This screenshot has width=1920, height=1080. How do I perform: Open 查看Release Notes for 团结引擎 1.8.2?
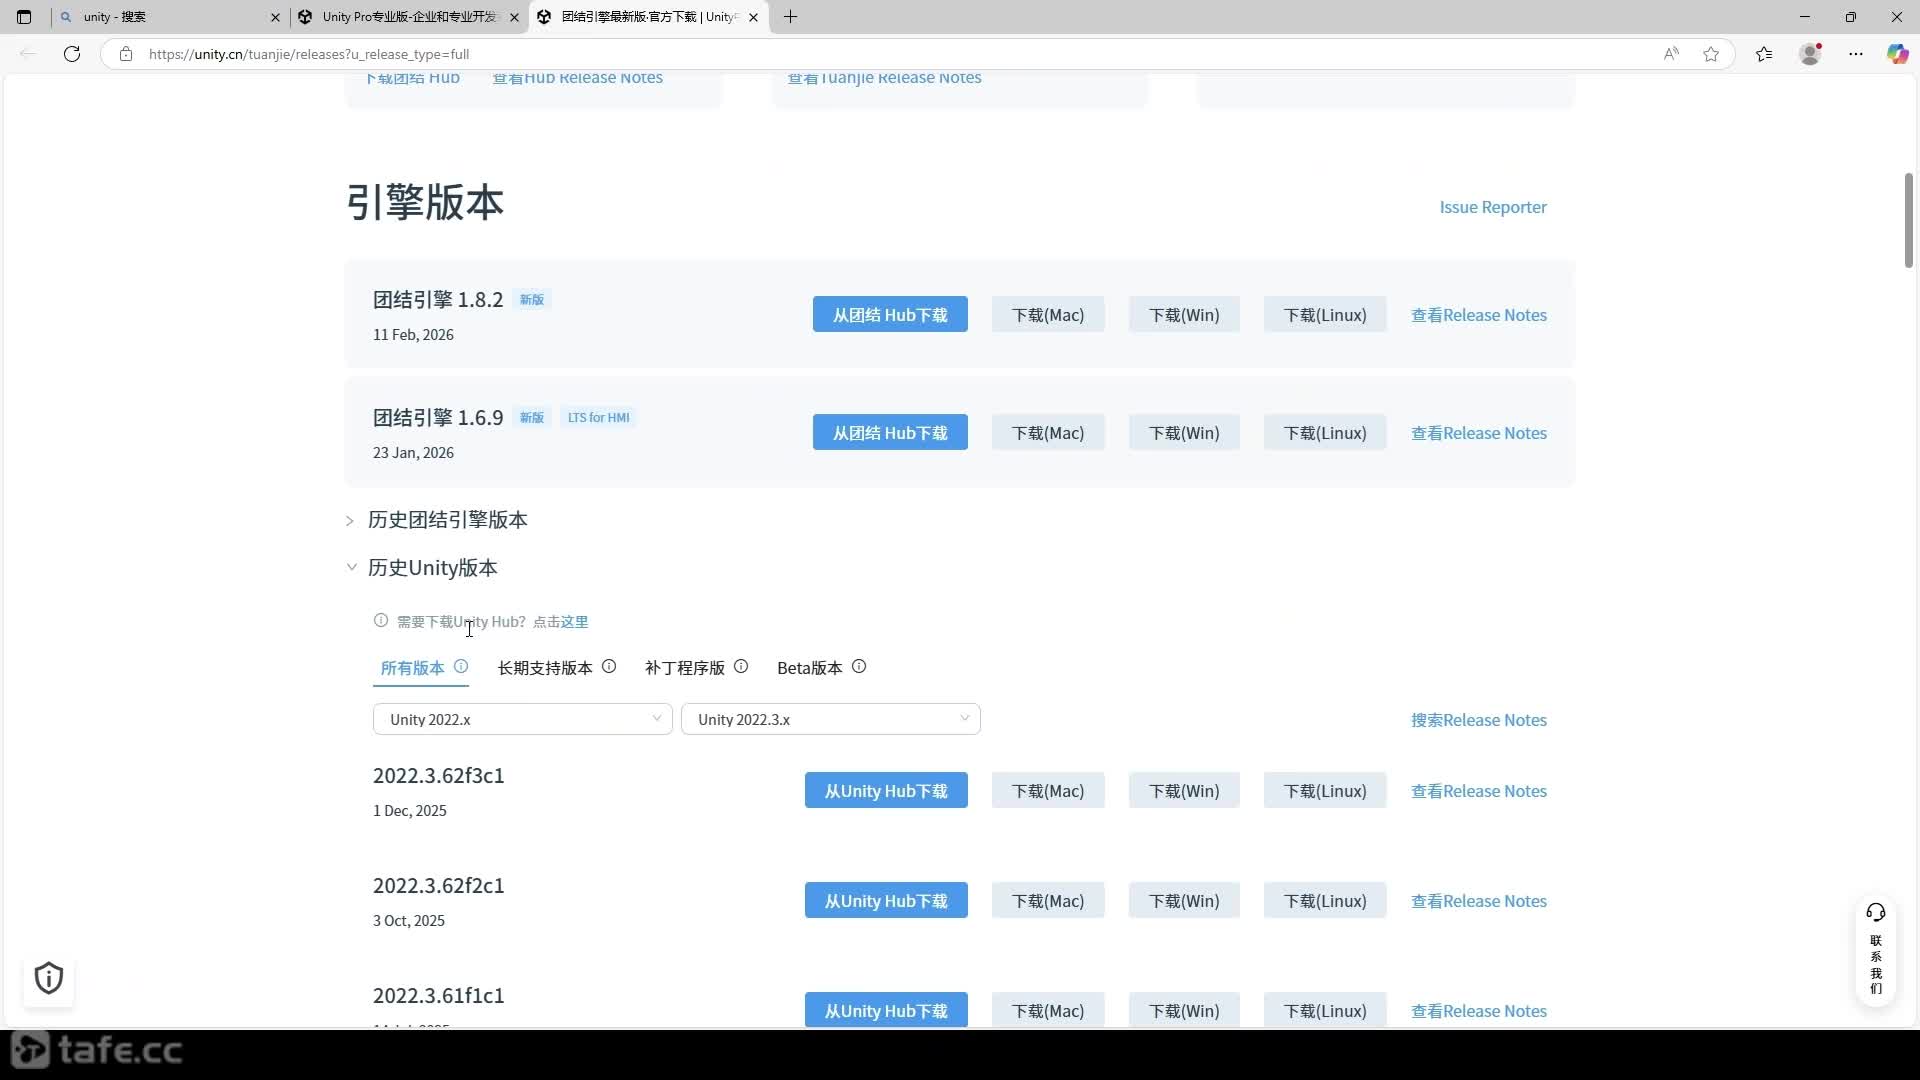point(1479,315)
